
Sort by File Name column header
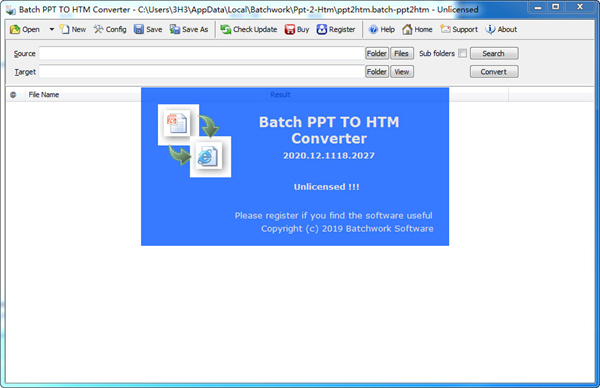(44, 95)
